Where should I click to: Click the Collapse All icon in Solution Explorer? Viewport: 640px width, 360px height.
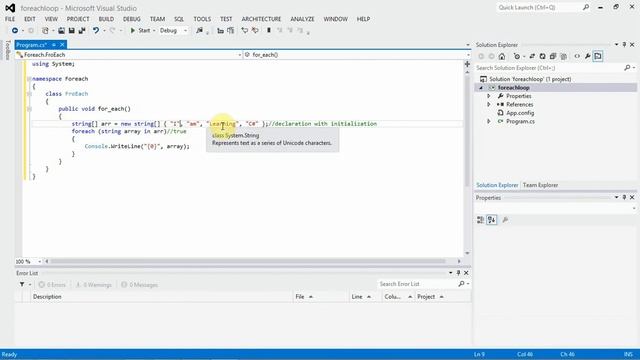[553, 56]
